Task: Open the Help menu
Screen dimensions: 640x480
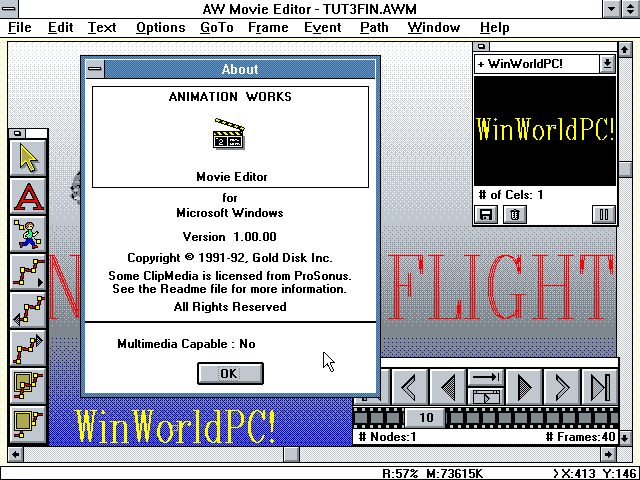Action: pos(494,28)
